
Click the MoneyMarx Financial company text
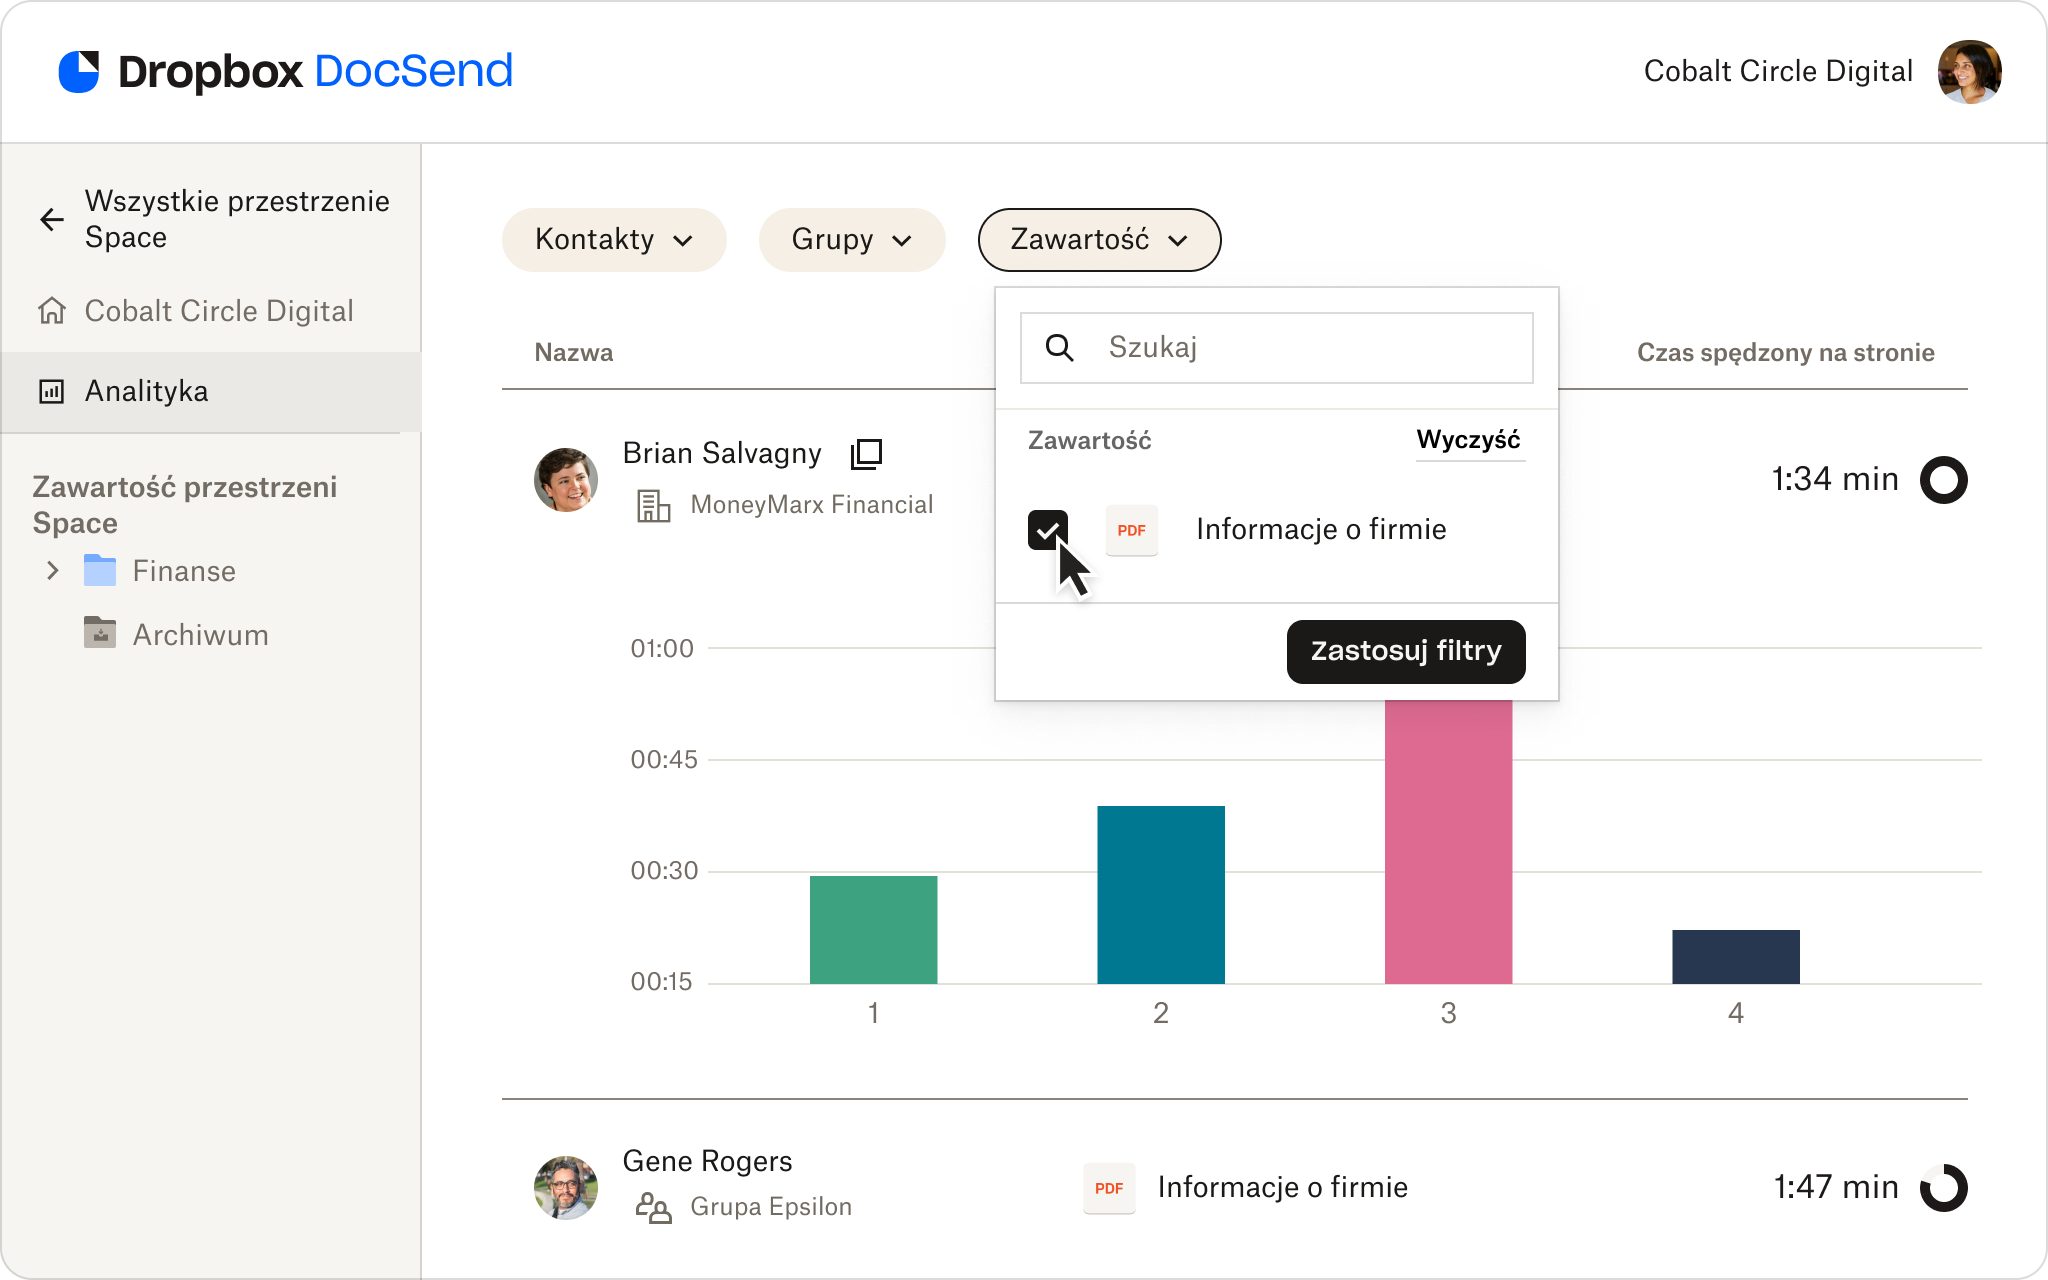click(812, 505)
